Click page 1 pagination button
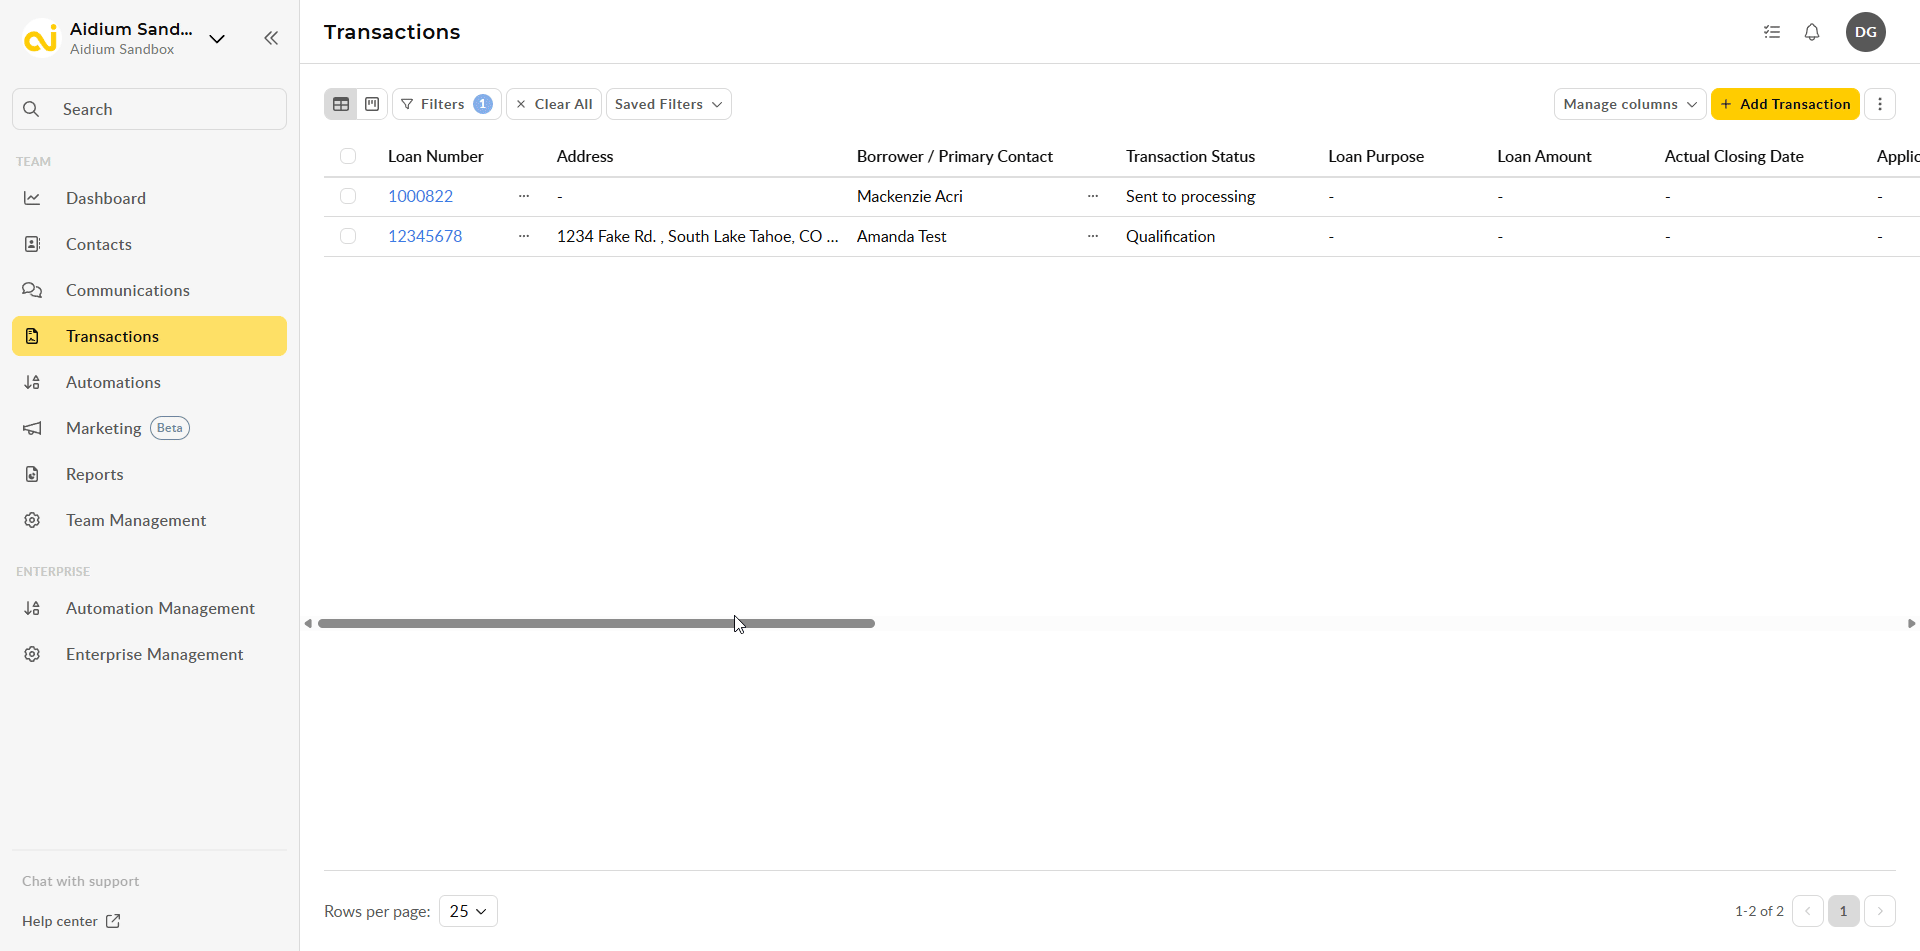This screenshot has width=1920, height=951. [1844, 911]
